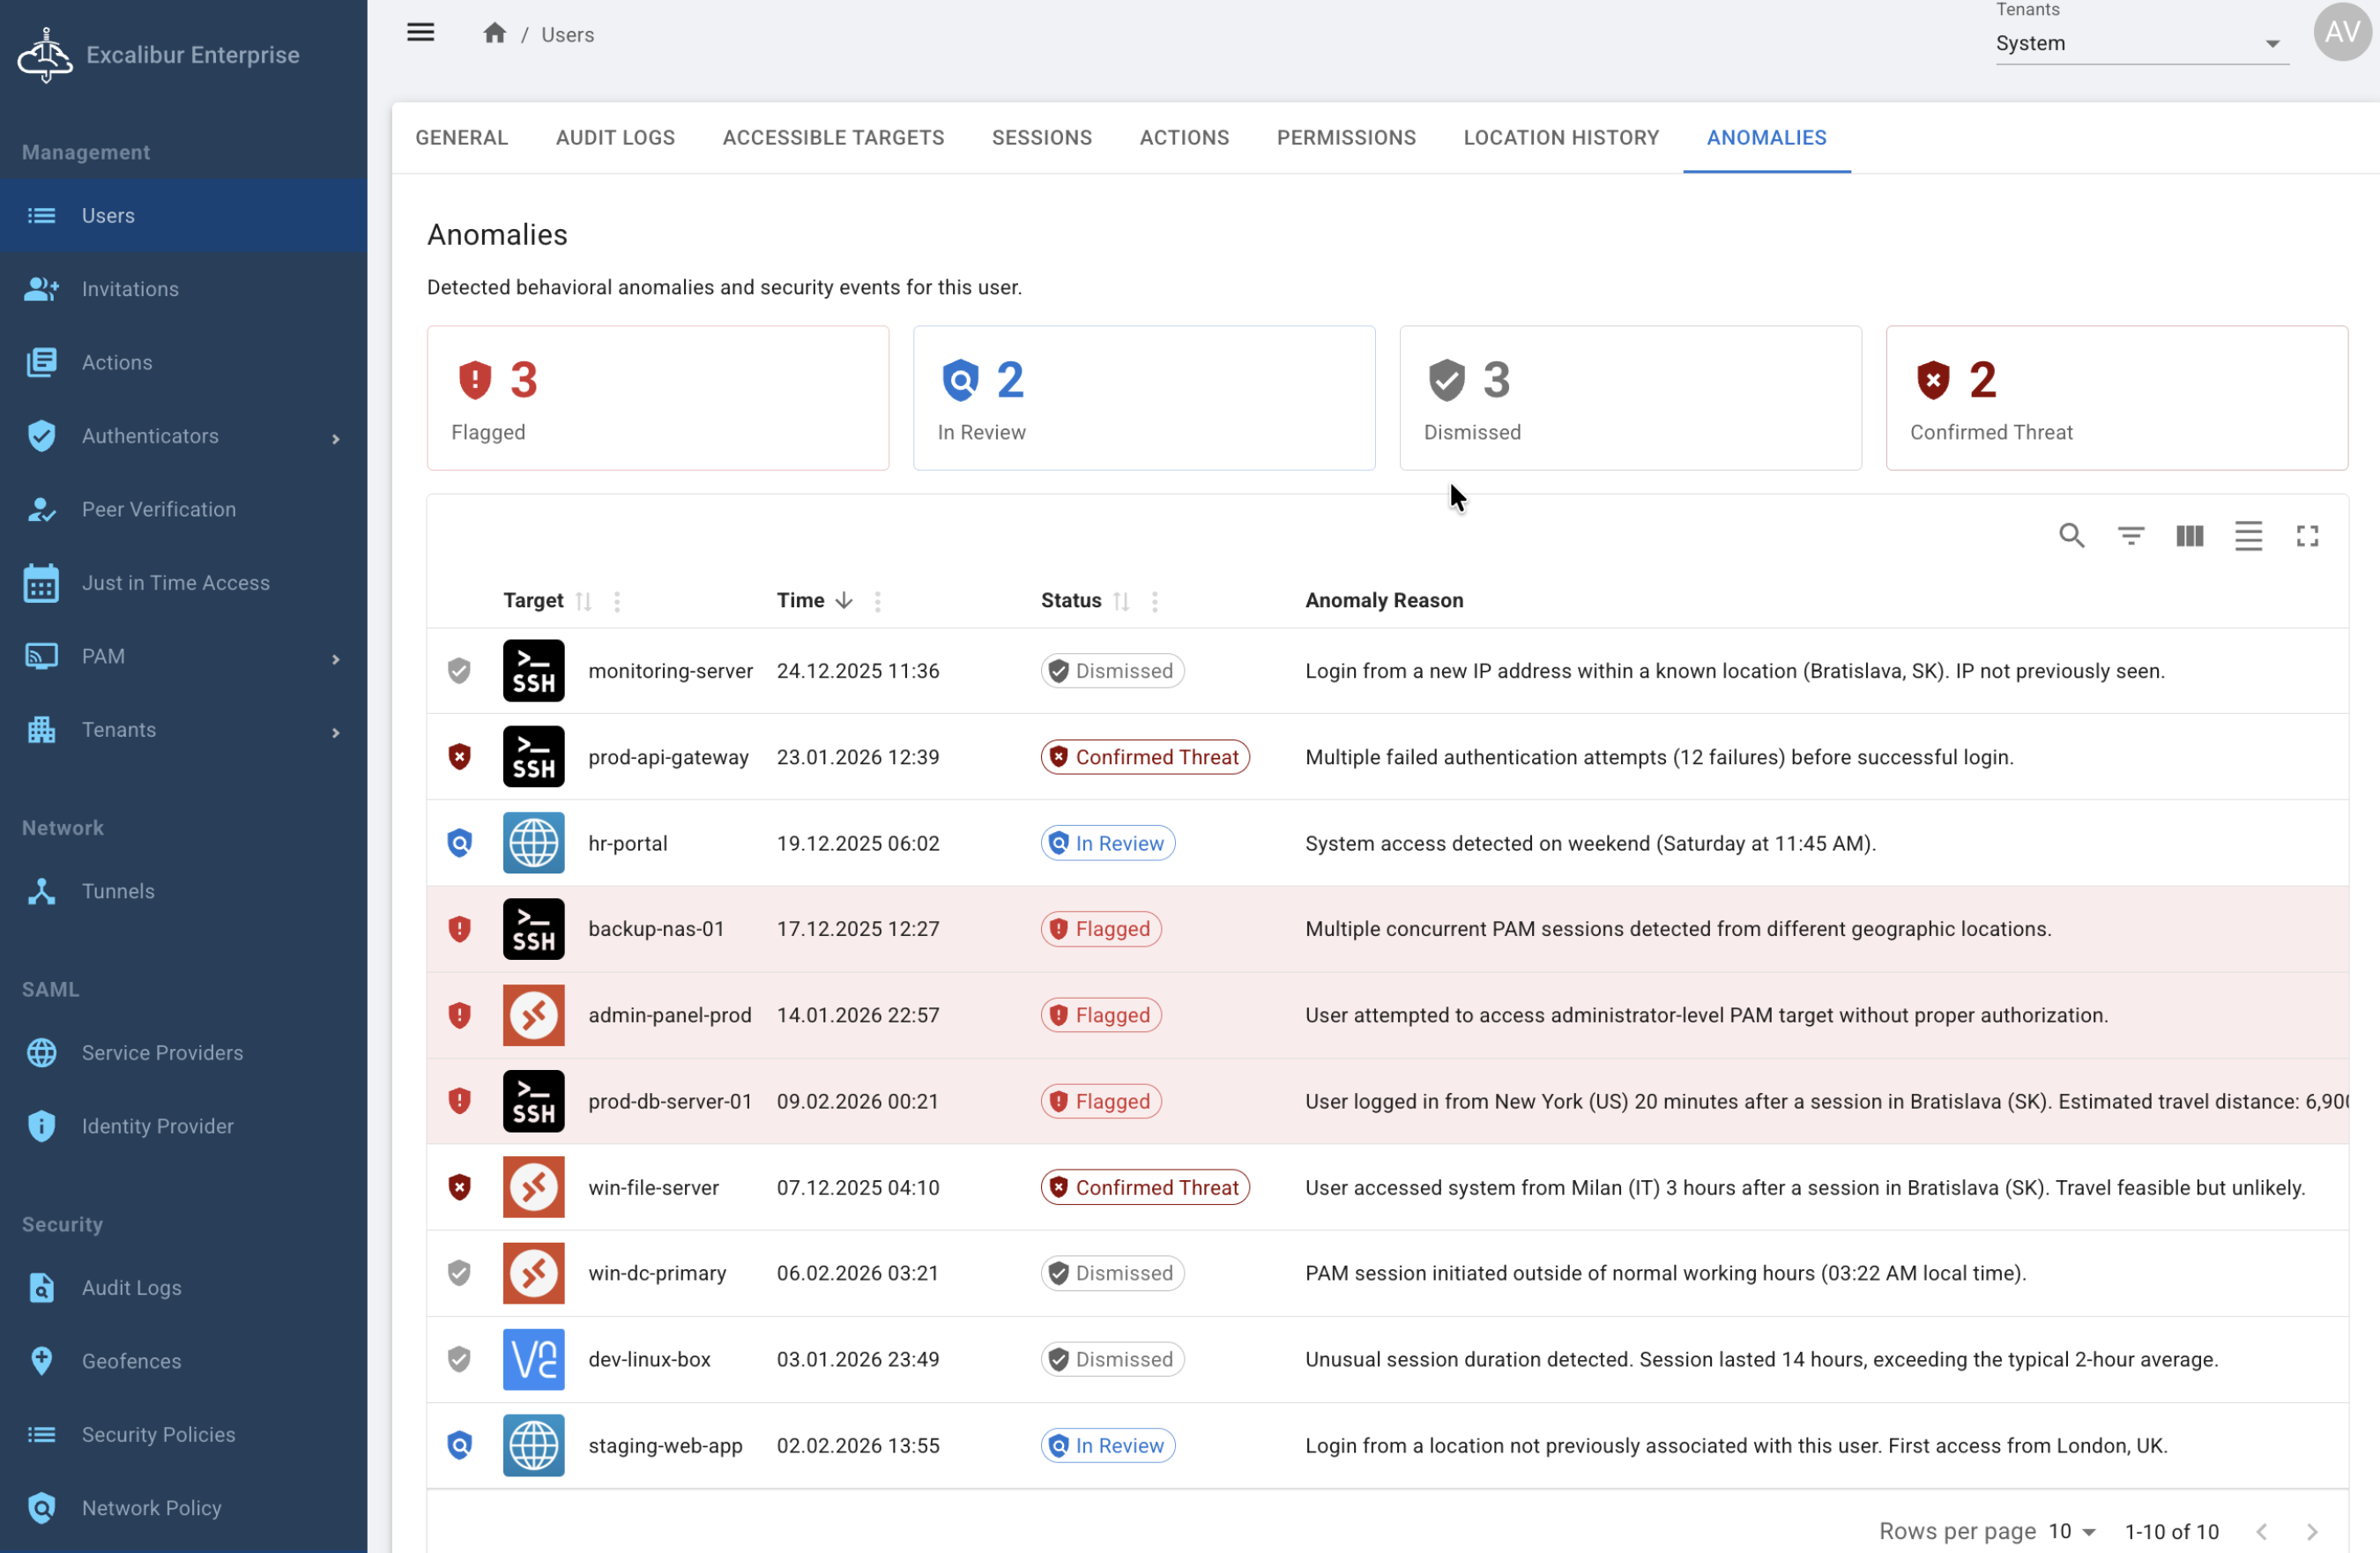Screen dimensions: 2380x1553
Task: Sort the table by Status column
Action: (x=1121, y=601)
